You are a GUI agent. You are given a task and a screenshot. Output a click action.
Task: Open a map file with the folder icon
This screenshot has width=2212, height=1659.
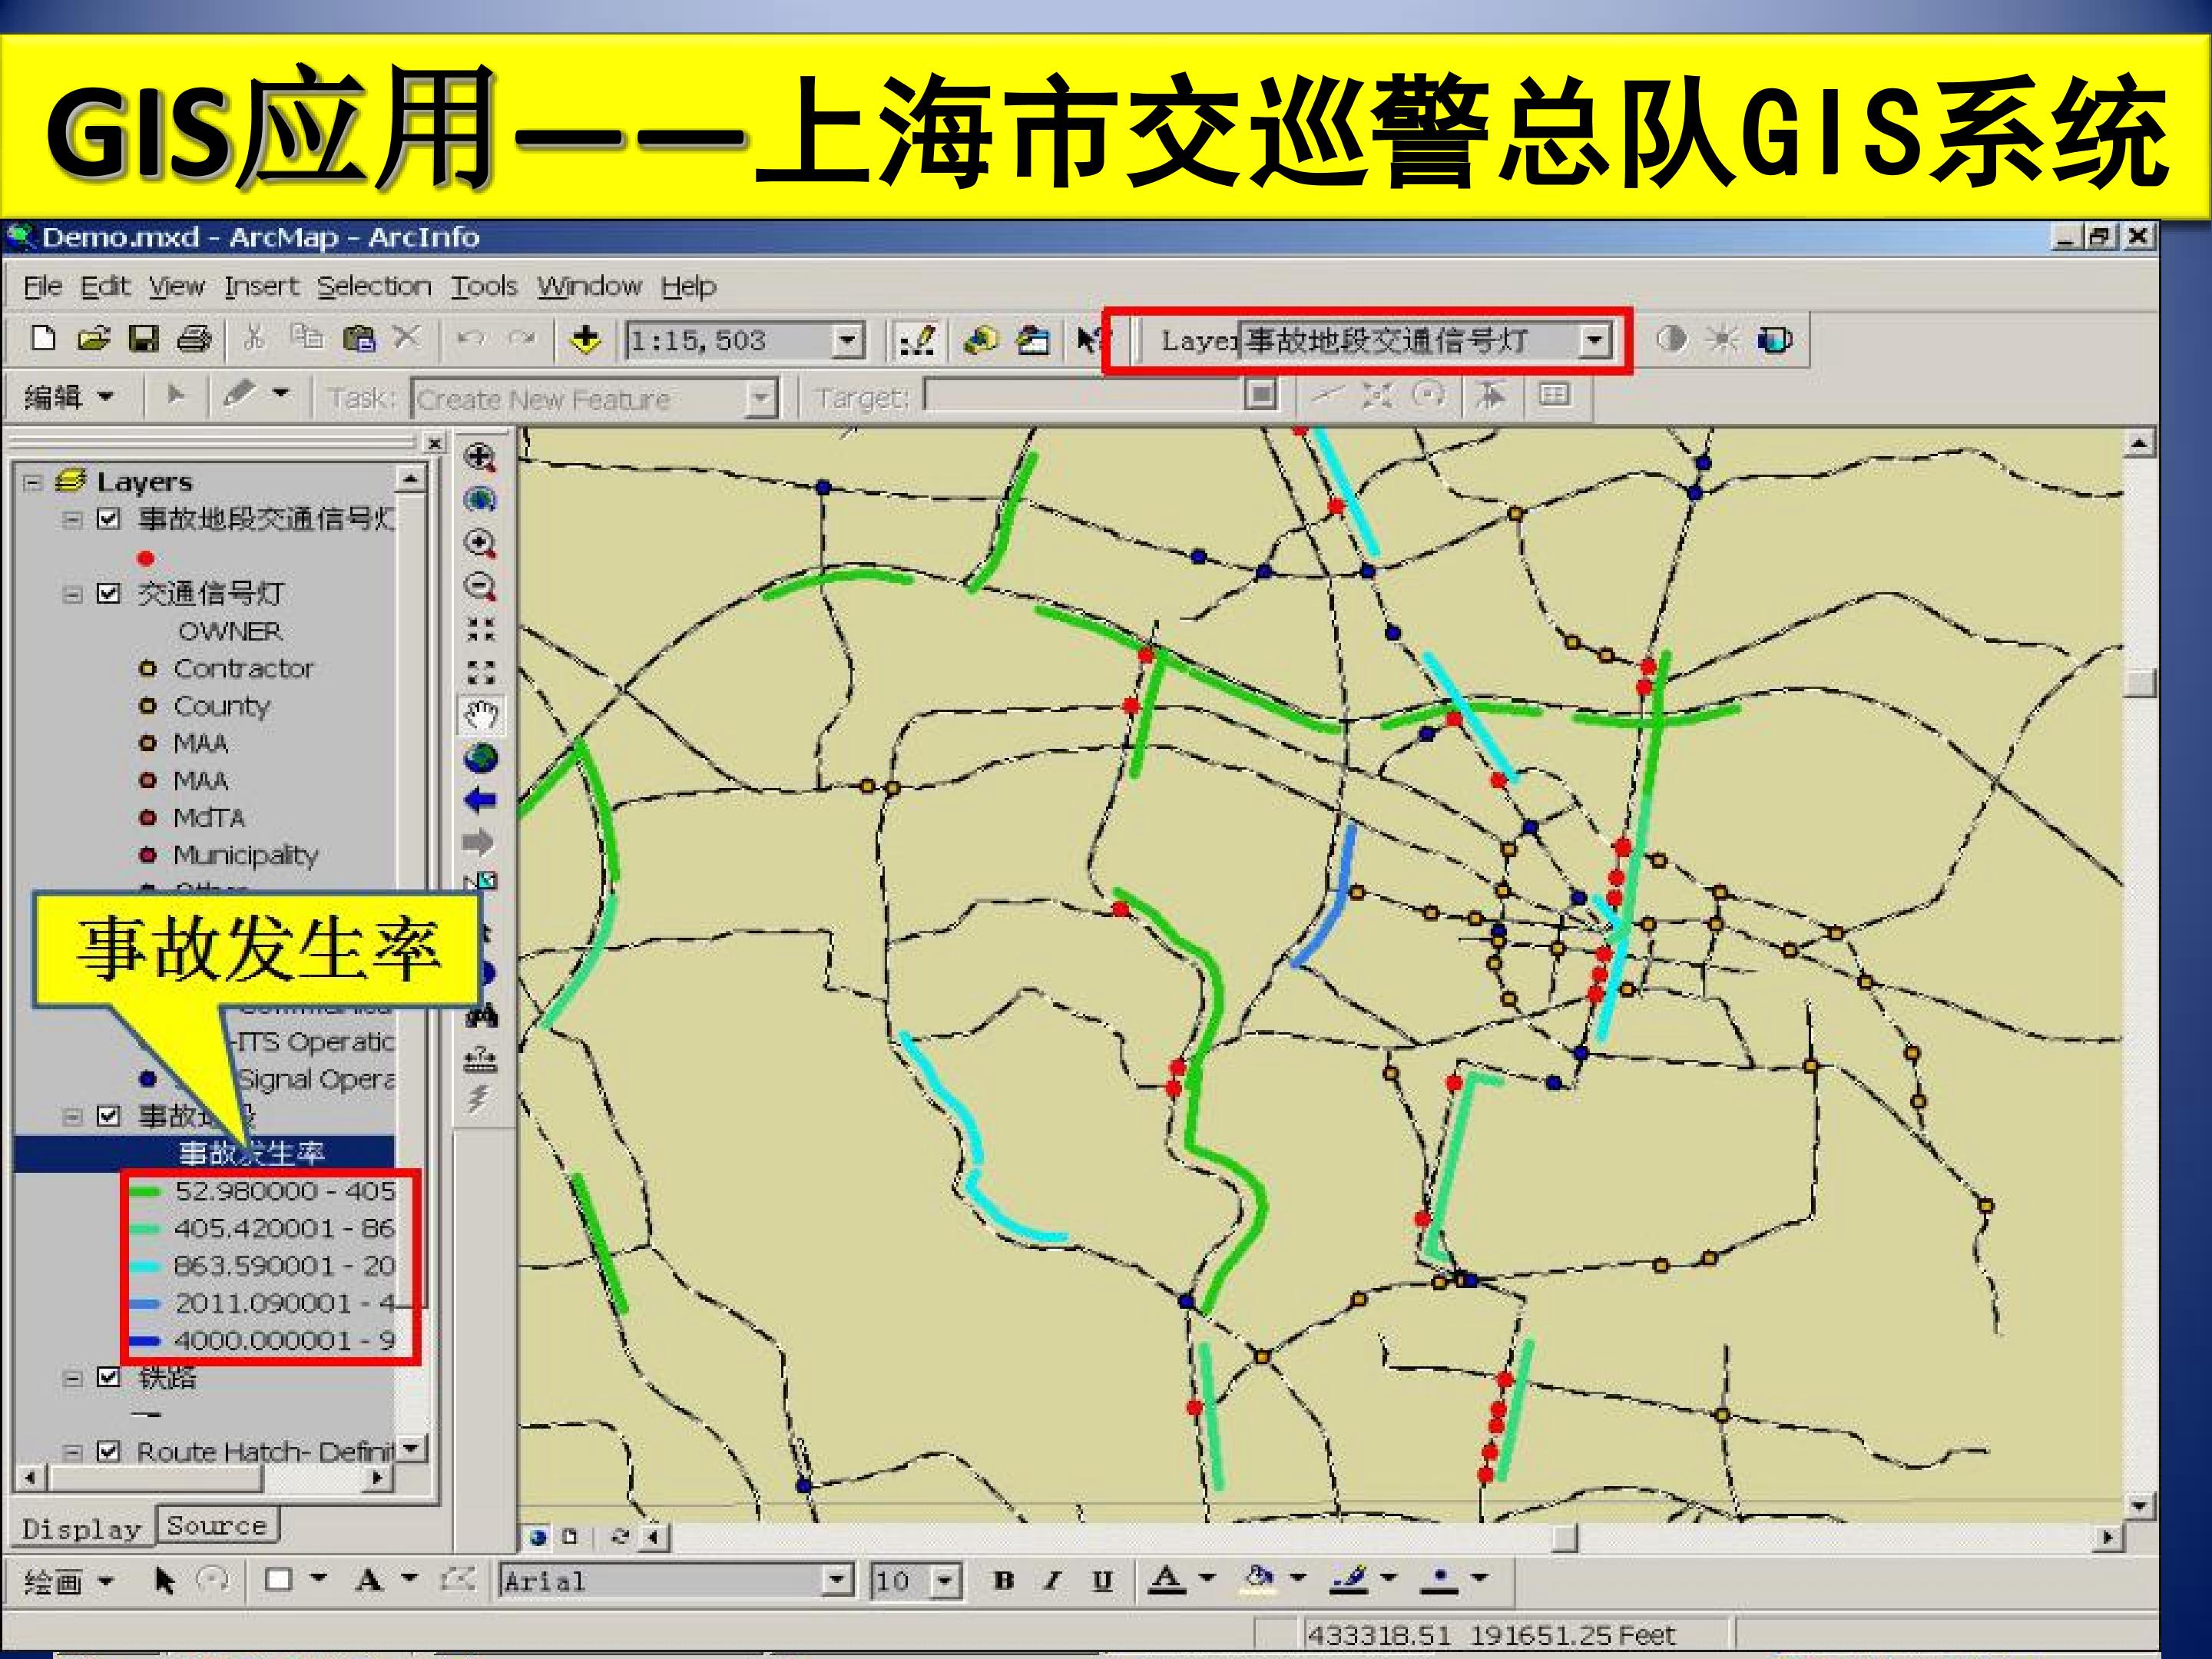[93, 339]
